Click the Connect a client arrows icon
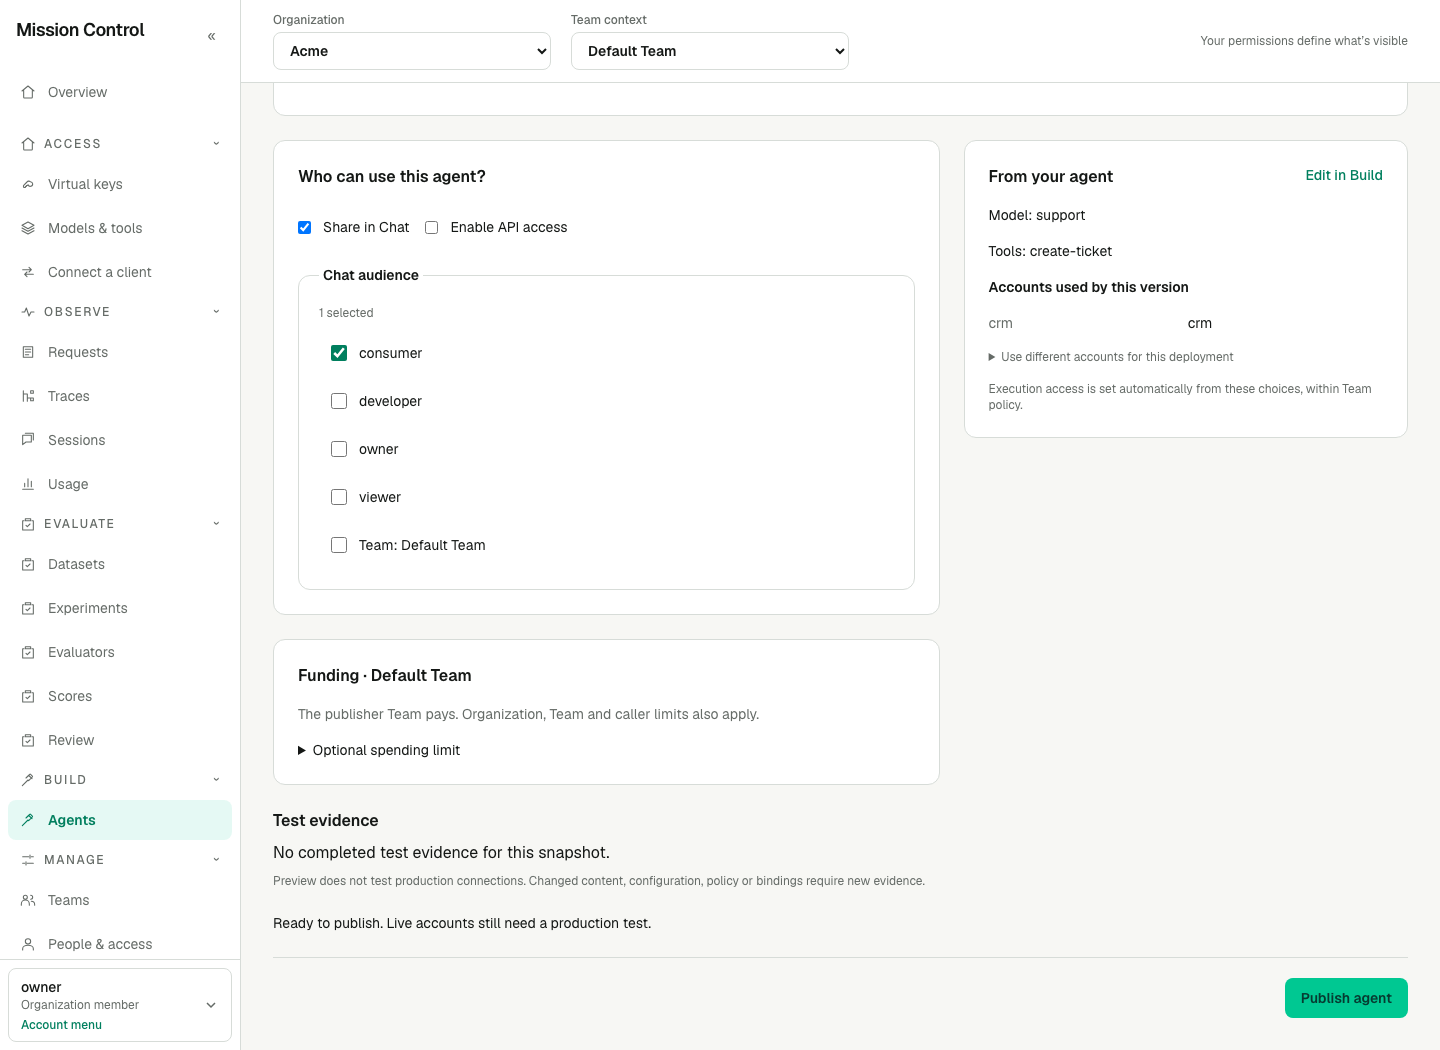 [x=28, y=272]
